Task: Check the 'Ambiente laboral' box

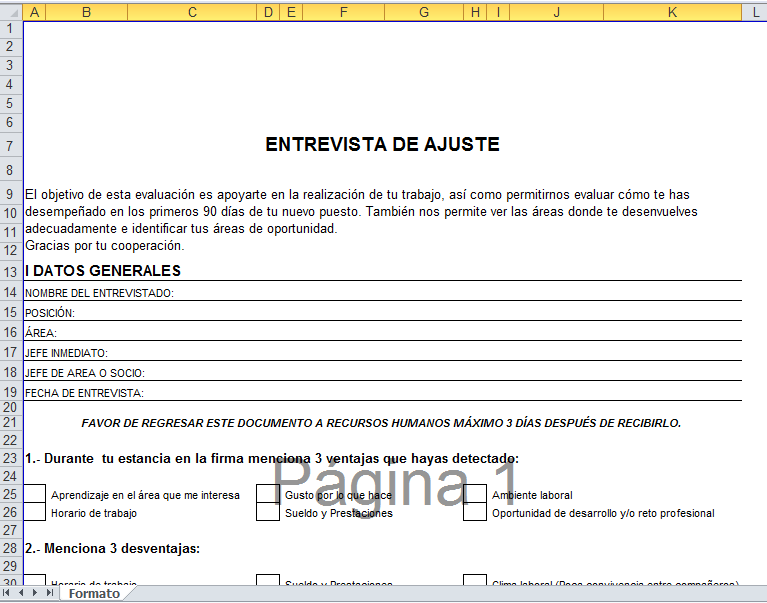Action: (x=475, y=494)
